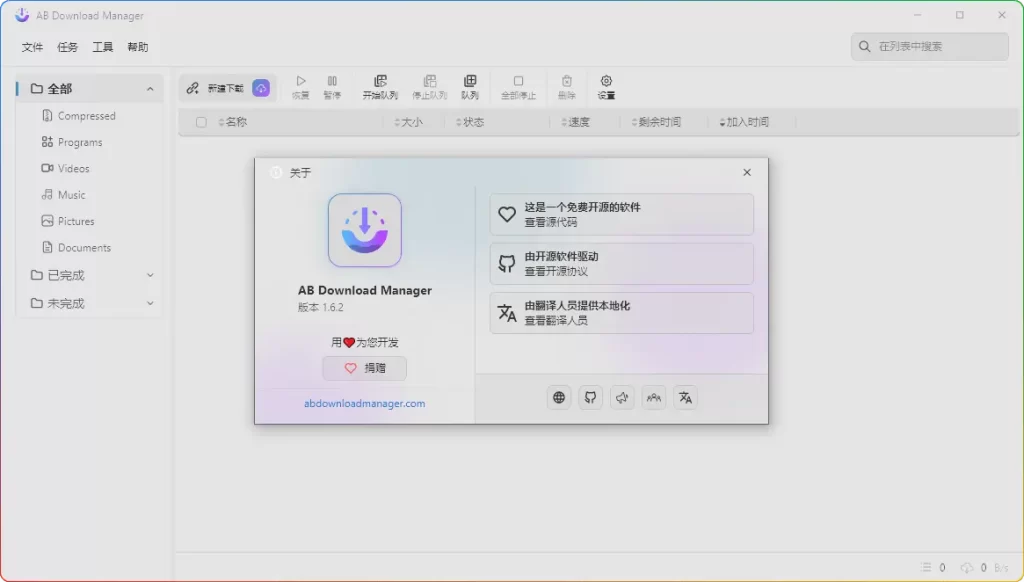The height and width of the screenshot is (582, 1024).
Task: Close the 关于 About dialog
Action: click(x=747, y=172)
